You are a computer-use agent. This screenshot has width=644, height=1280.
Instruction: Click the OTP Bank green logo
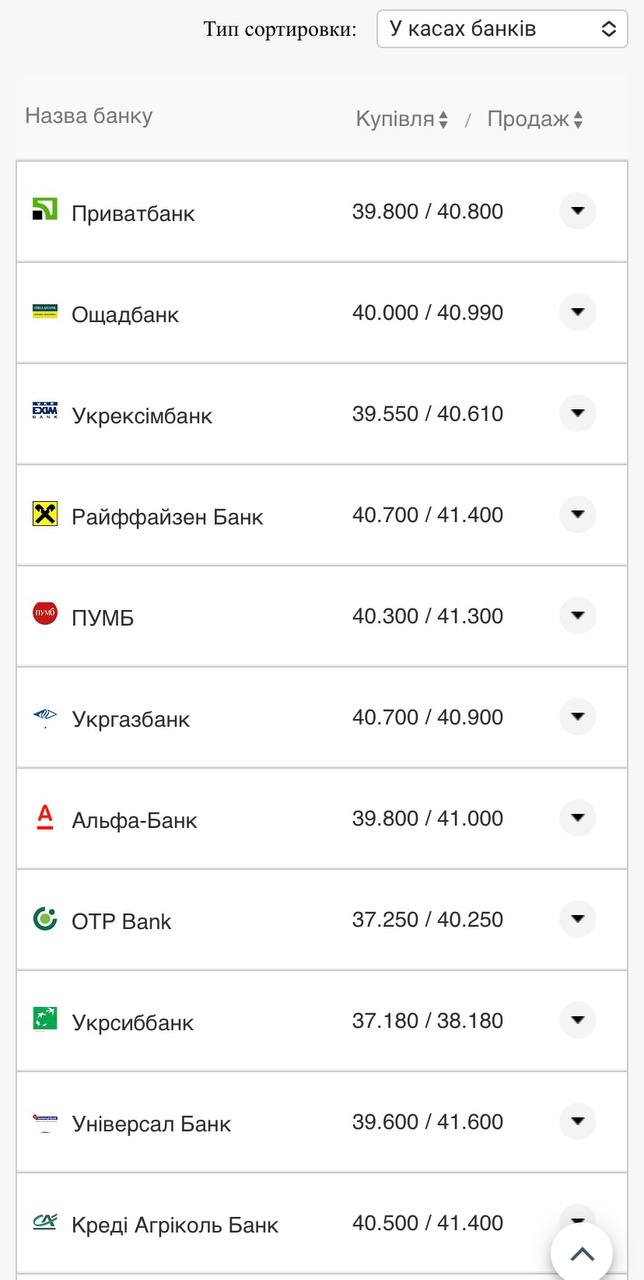point(44,919)
